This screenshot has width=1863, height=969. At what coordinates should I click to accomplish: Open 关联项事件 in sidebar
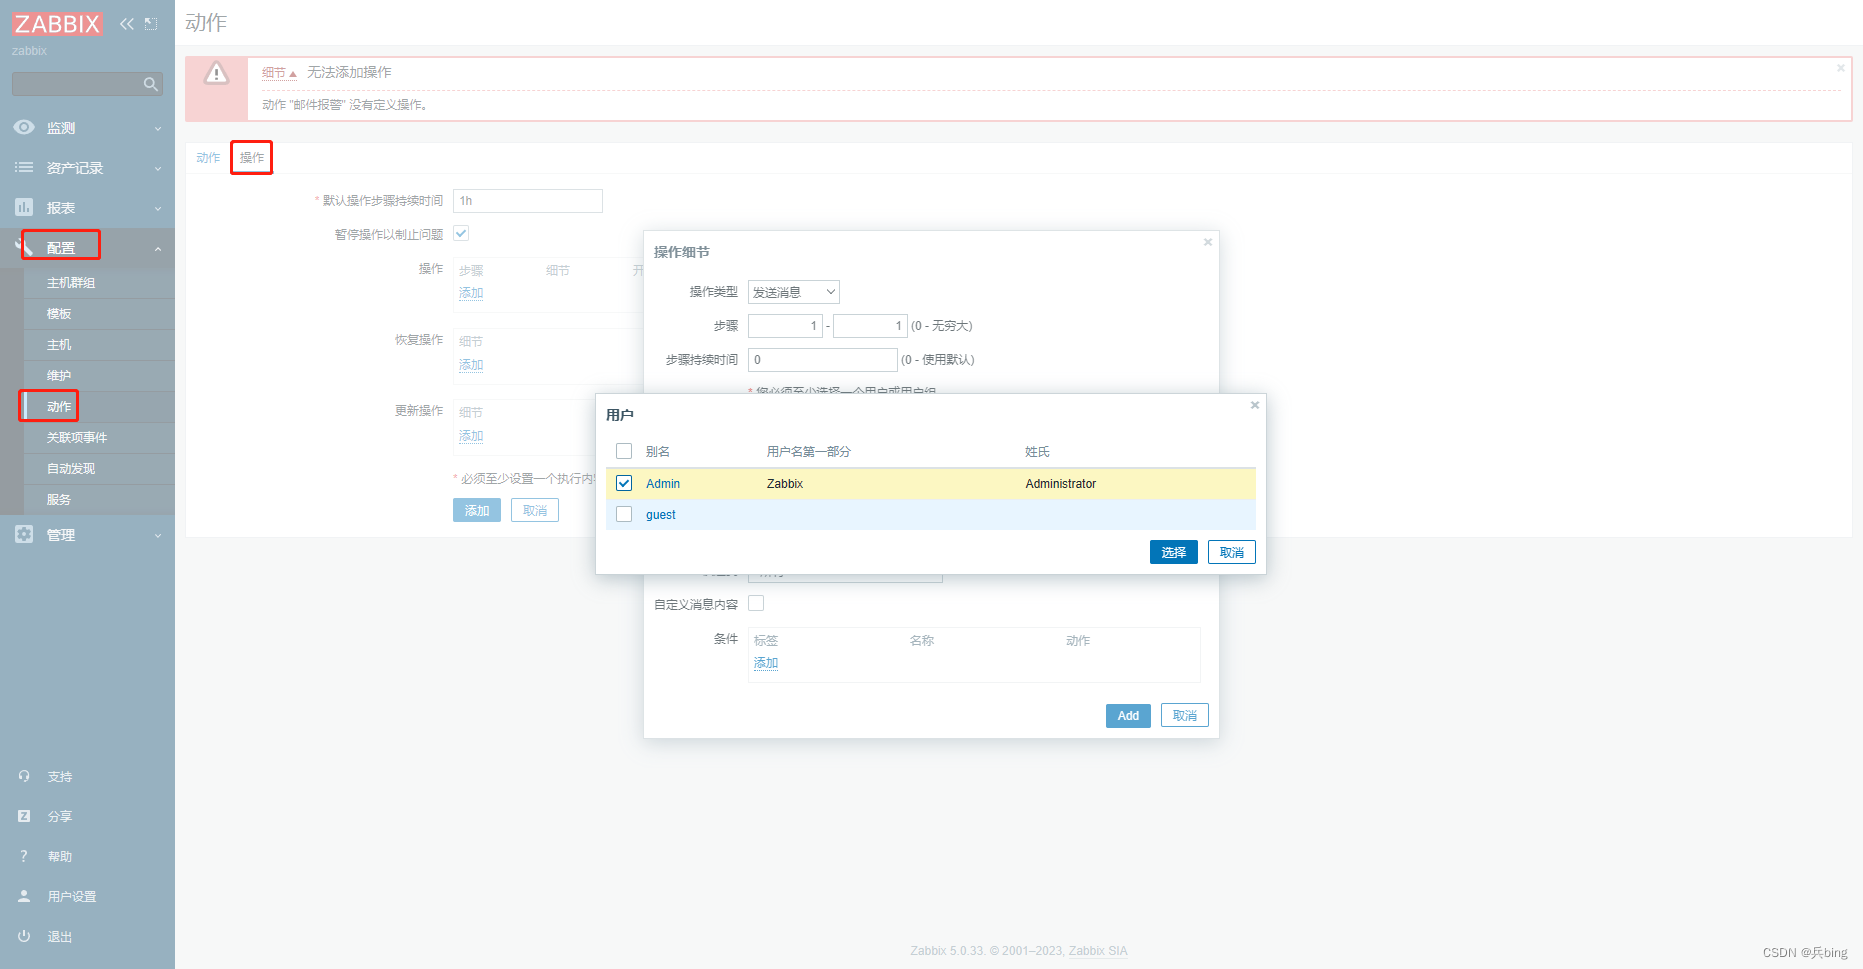(x=77, y=438)
